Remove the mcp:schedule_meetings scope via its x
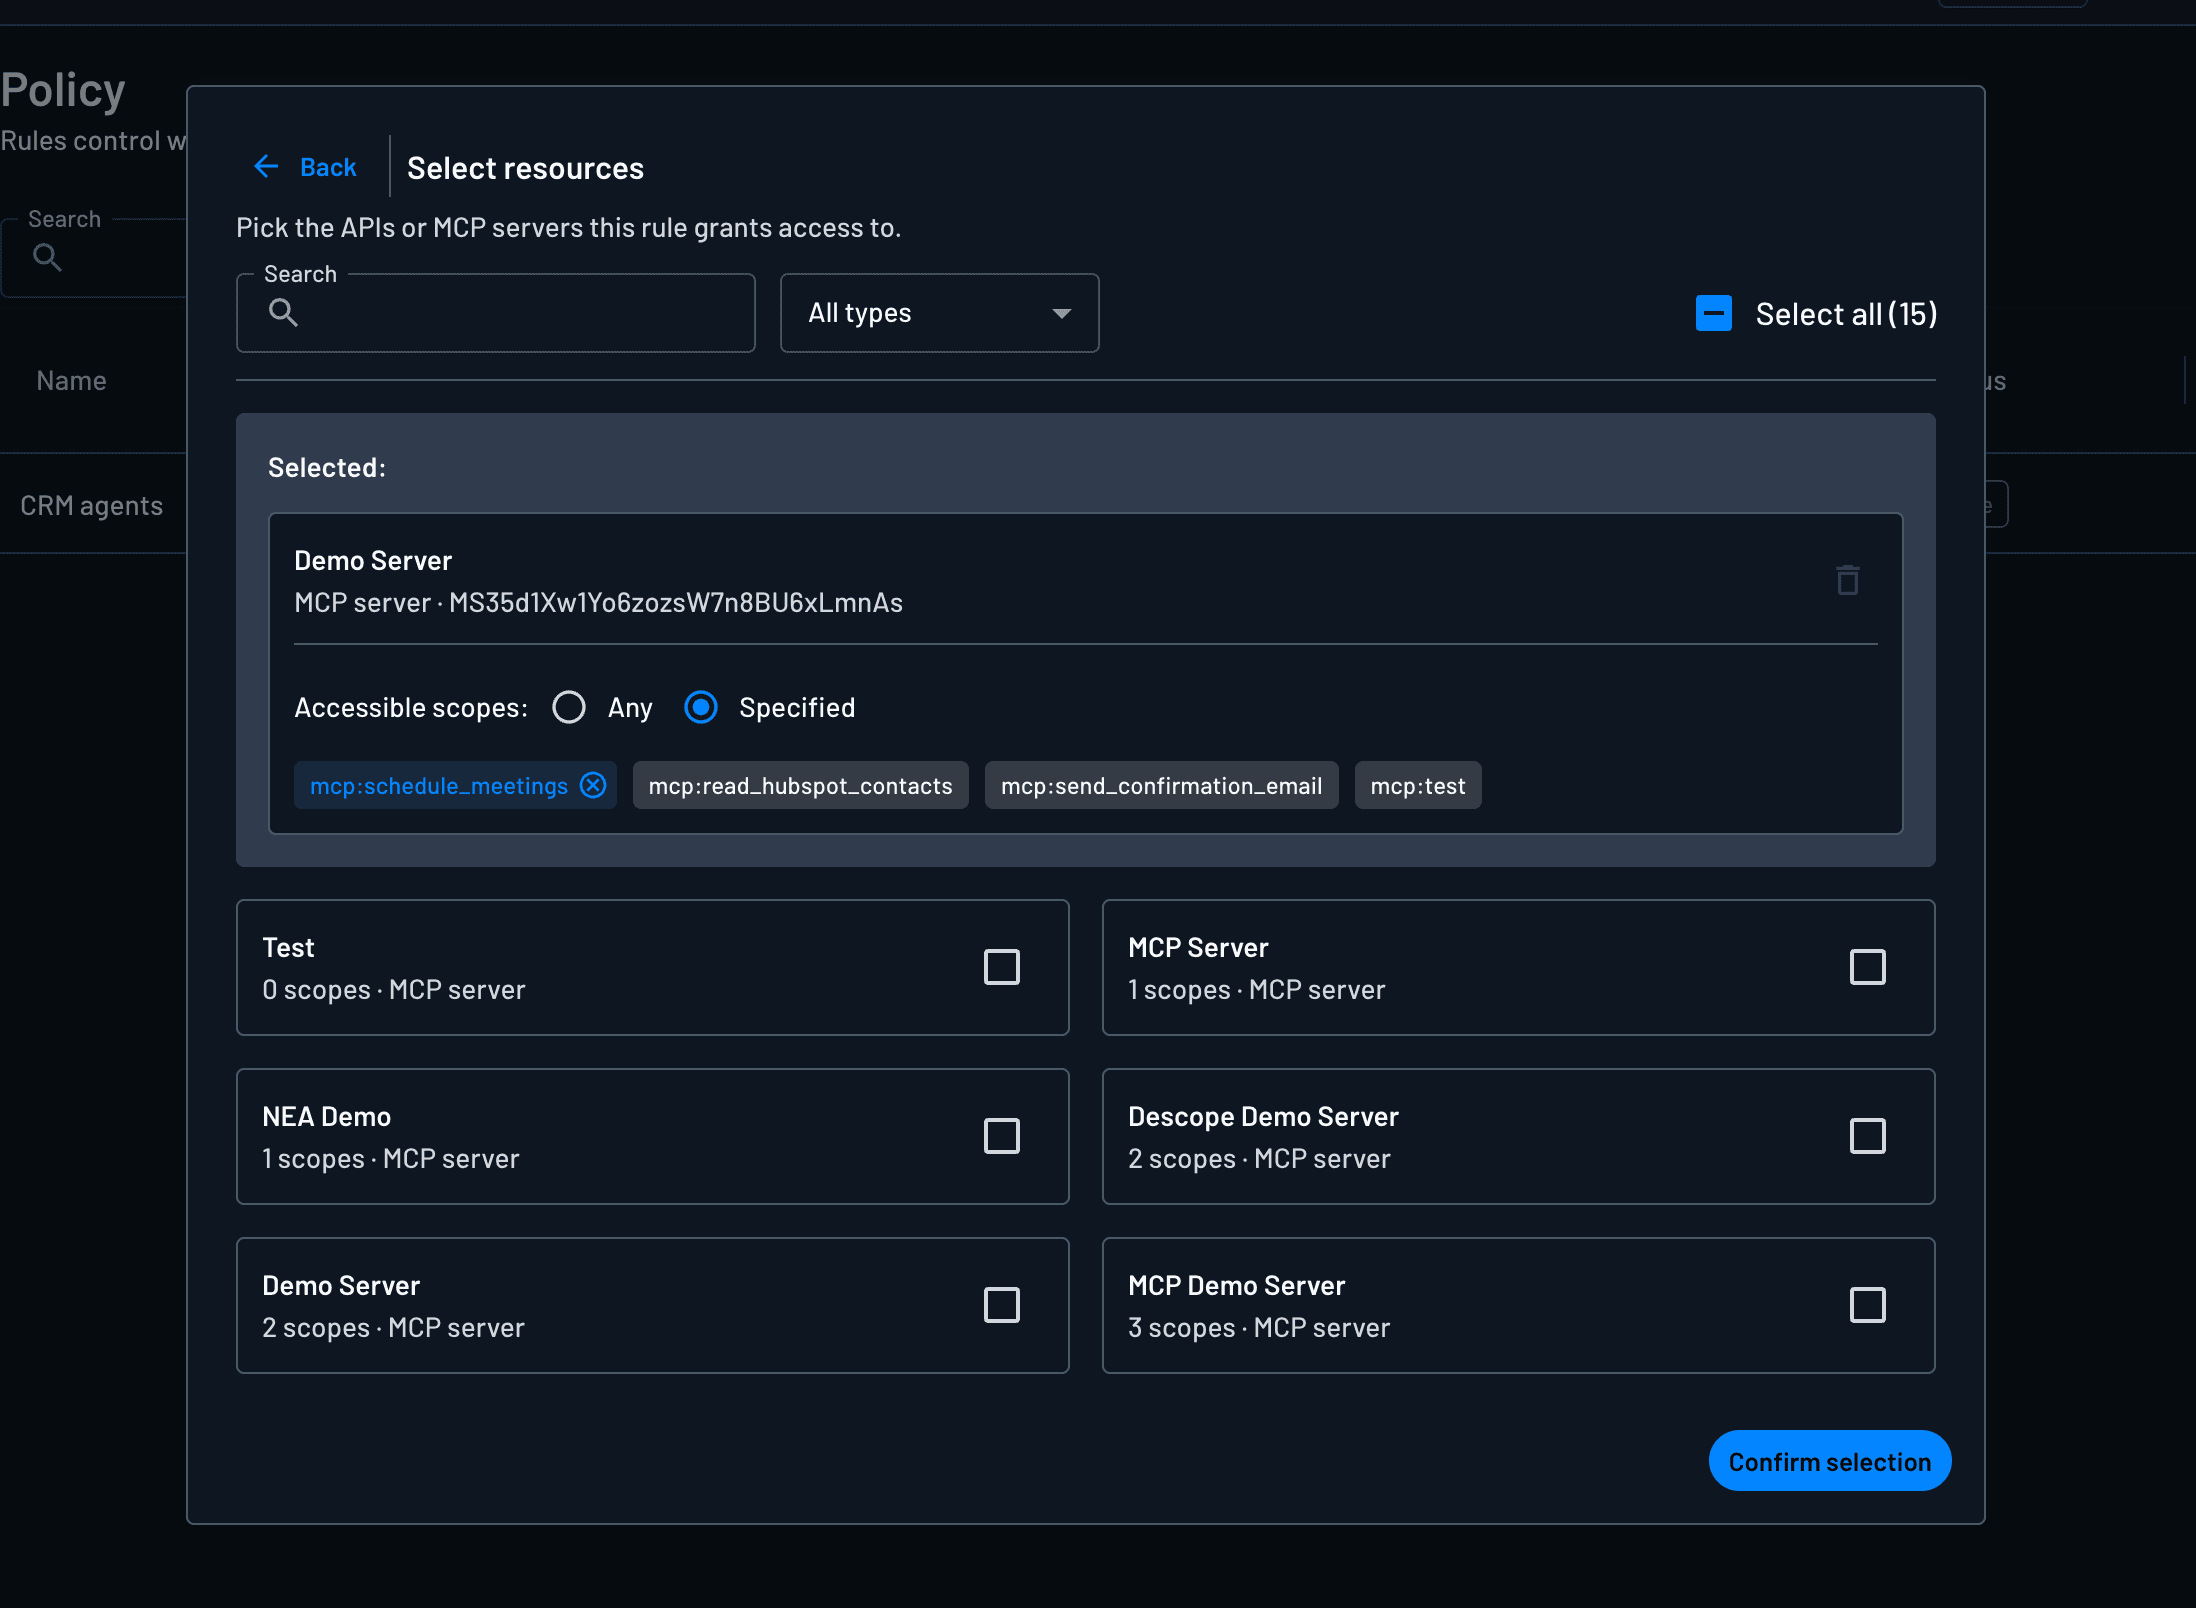Viewport: 2196px width, 1608px height. click(x=593, y=786)
